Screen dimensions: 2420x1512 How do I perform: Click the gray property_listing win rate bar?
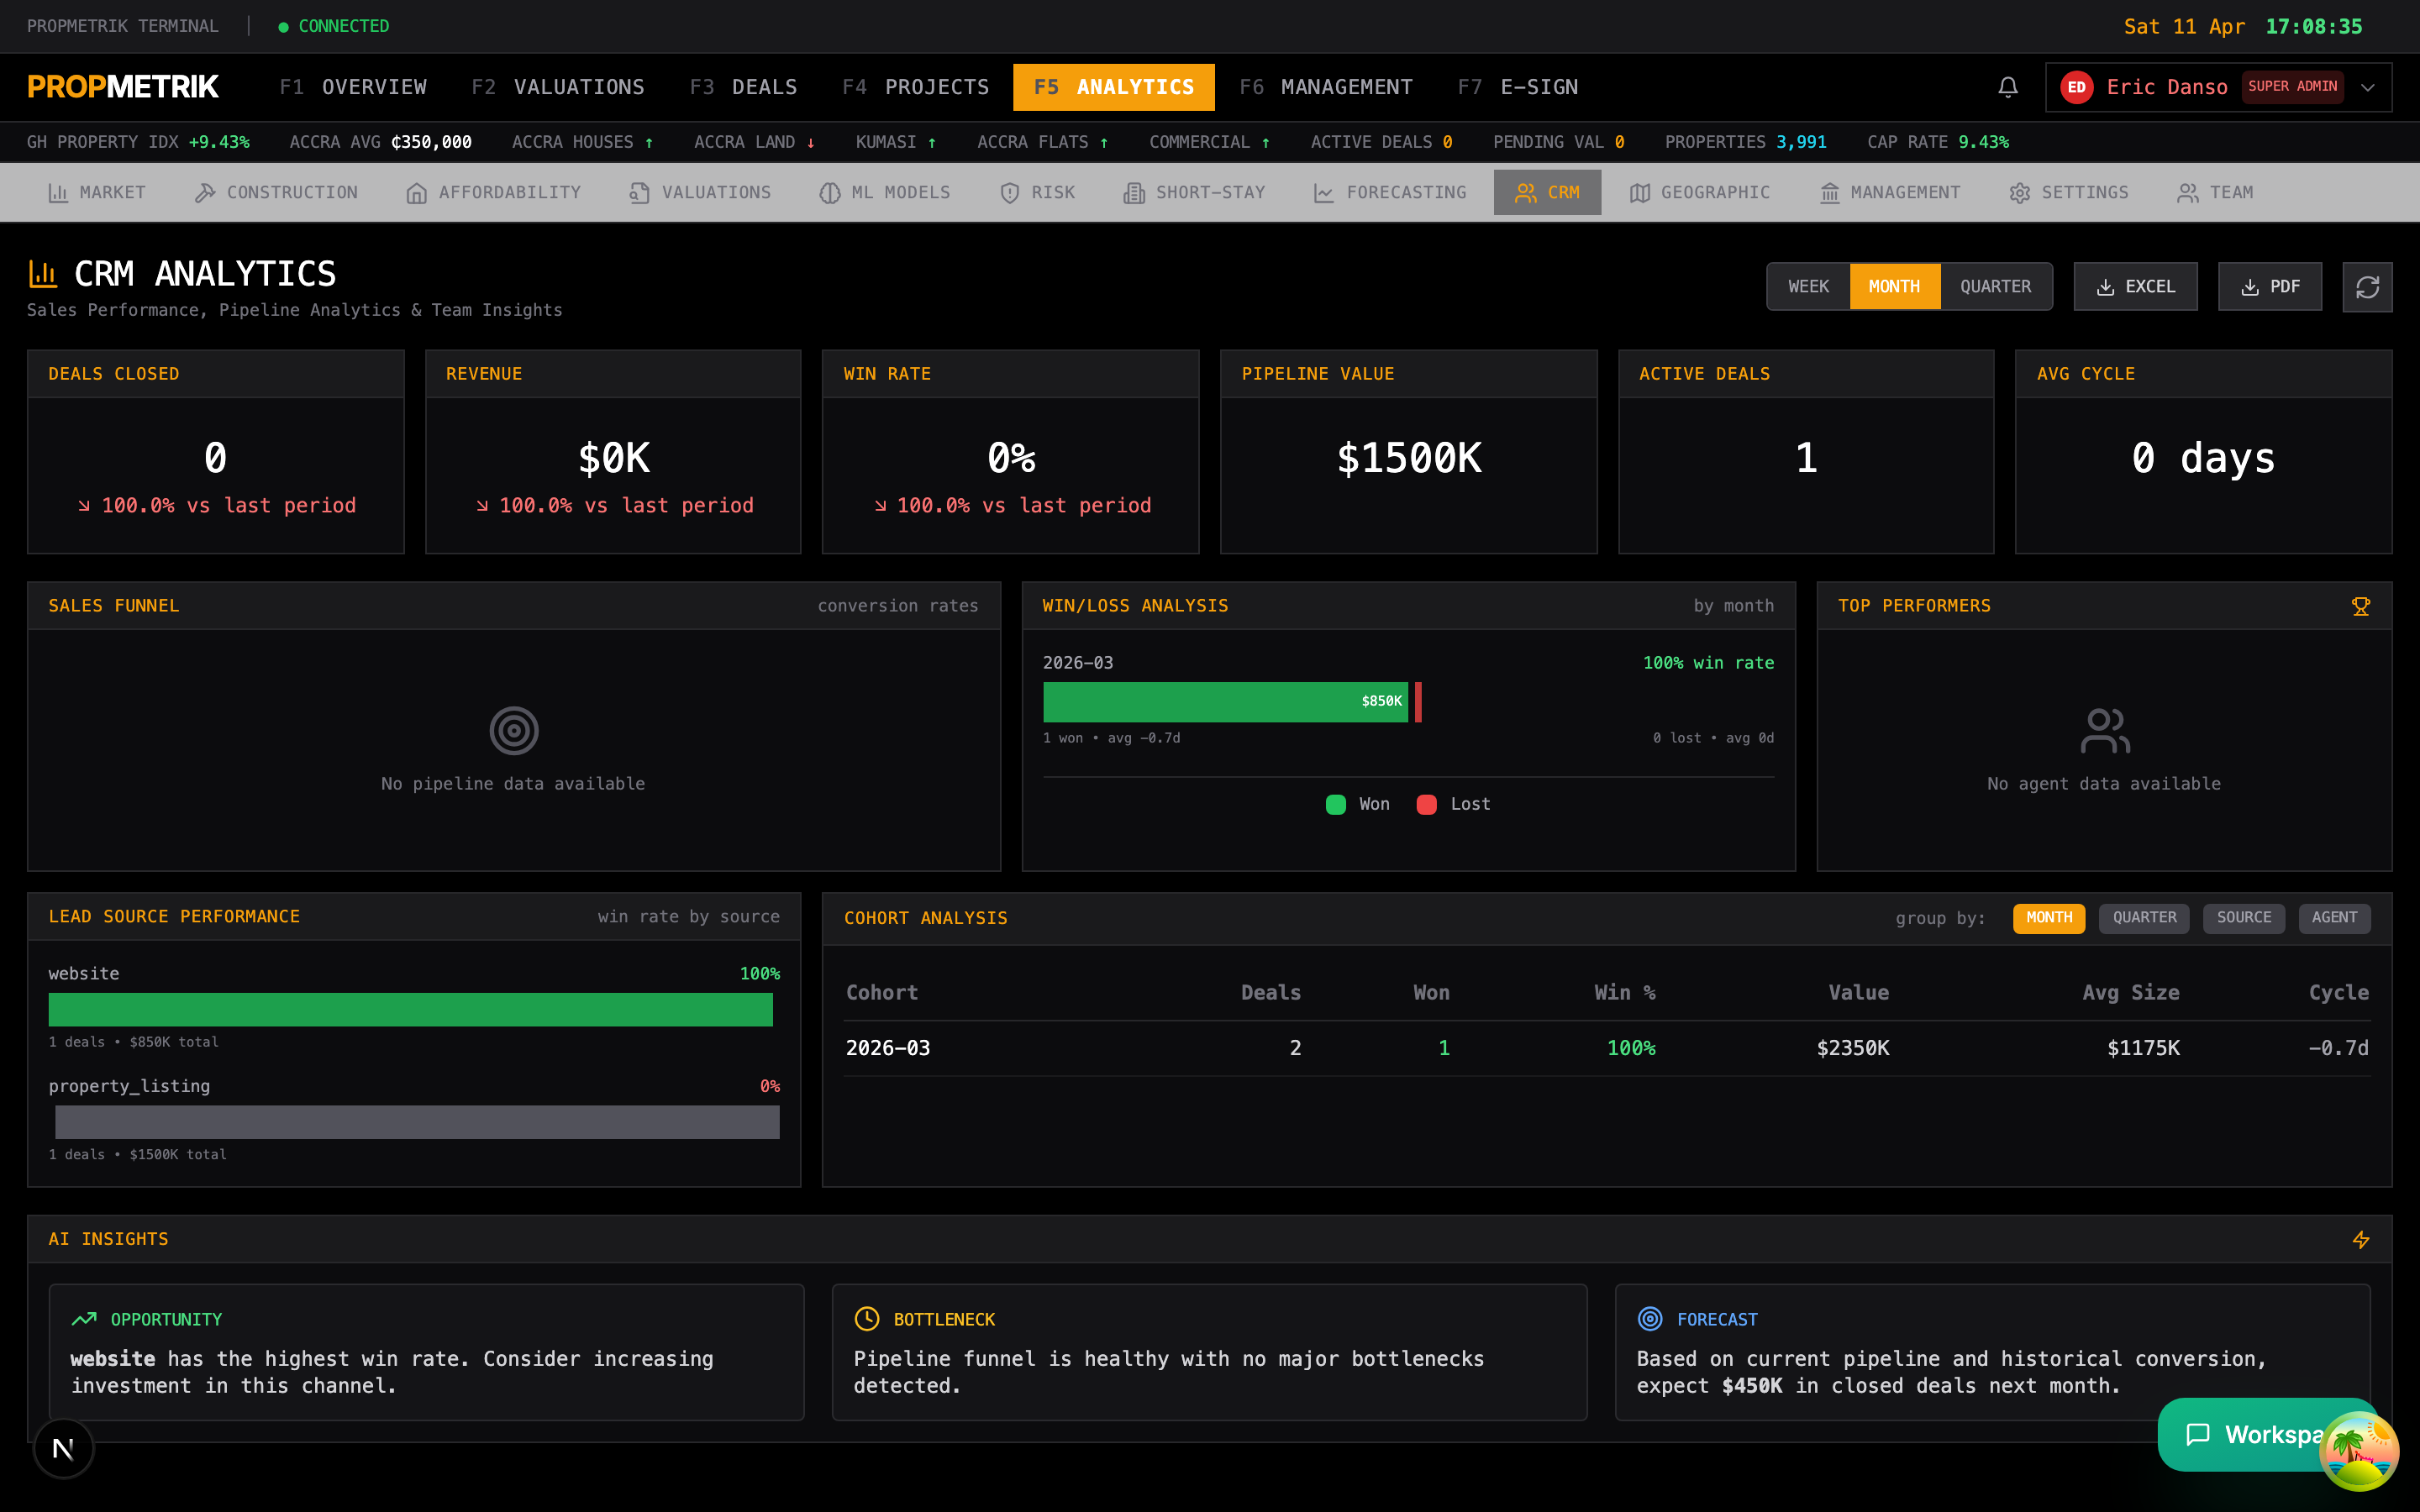(x=417, y=1122)
